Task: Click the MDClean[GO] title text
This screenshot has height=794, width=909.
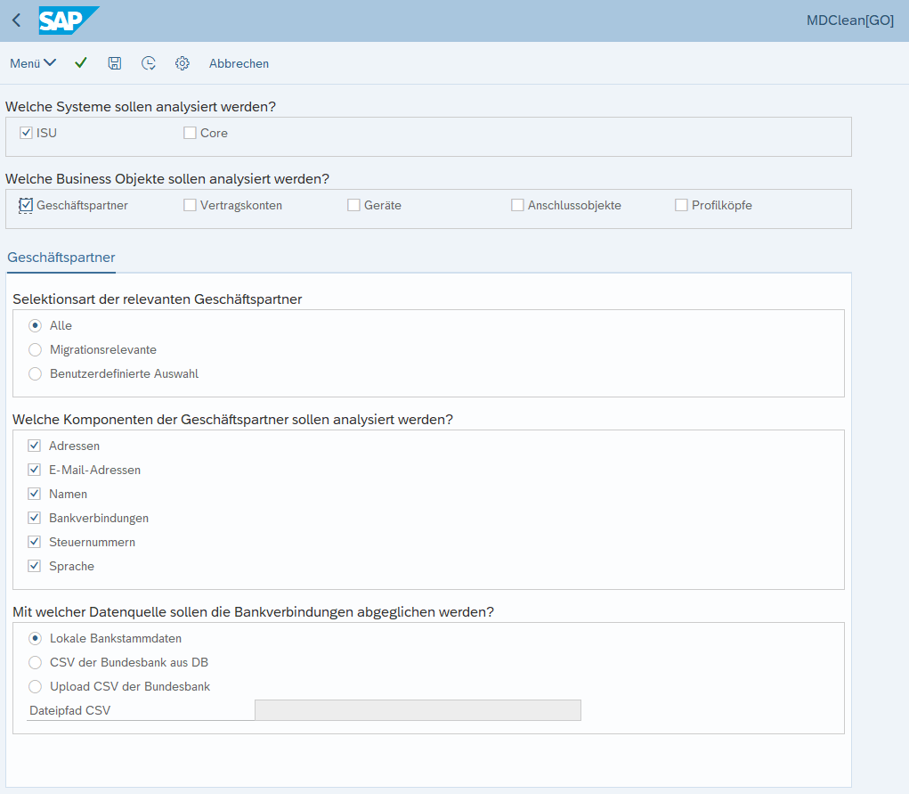Action: pyautogui.click(x=850, y=21)
